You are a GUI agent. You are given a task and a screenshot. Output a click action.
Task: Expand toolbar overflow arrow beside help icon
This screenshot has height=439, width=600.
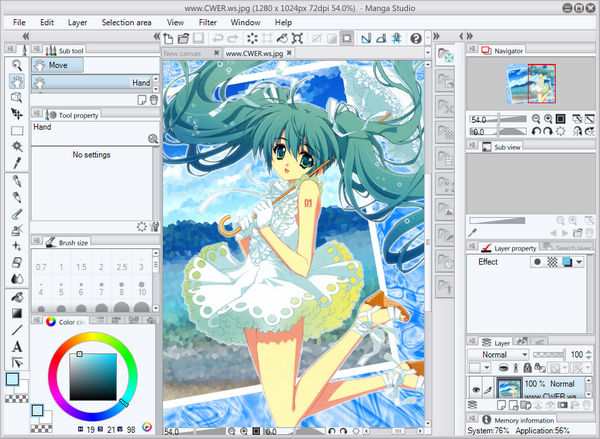428,38
